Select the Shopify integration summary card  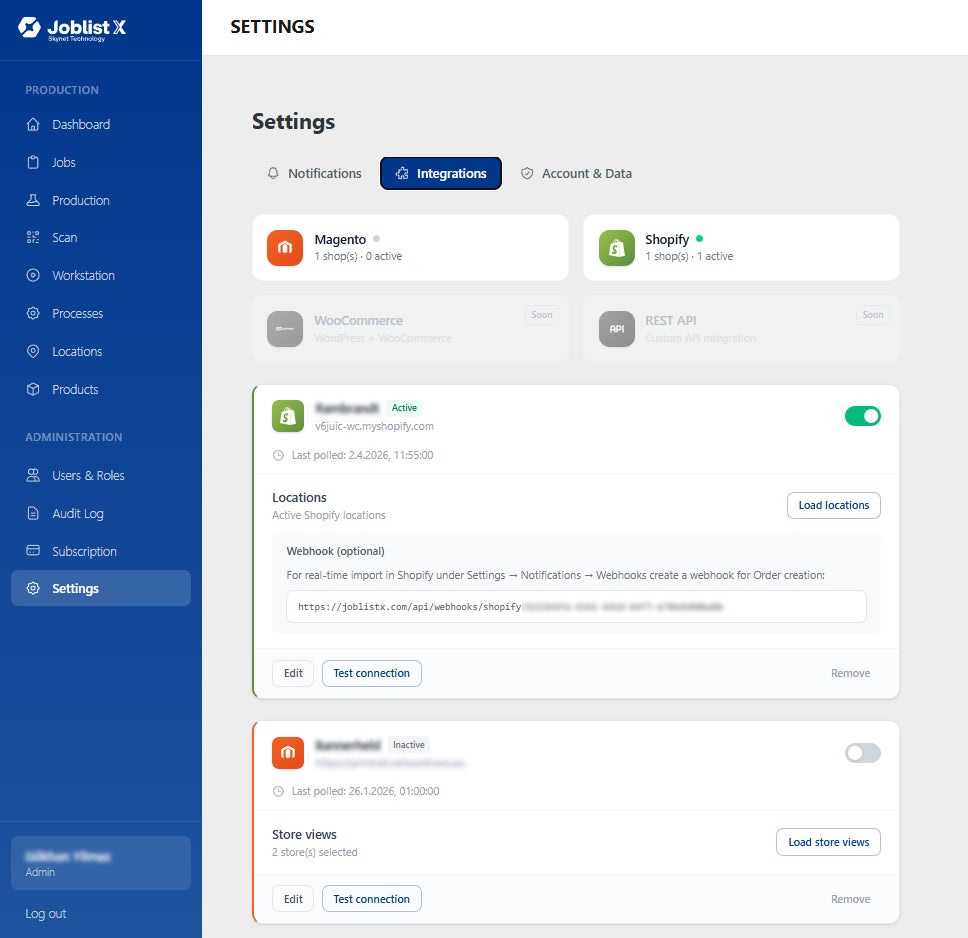point(741,248)
